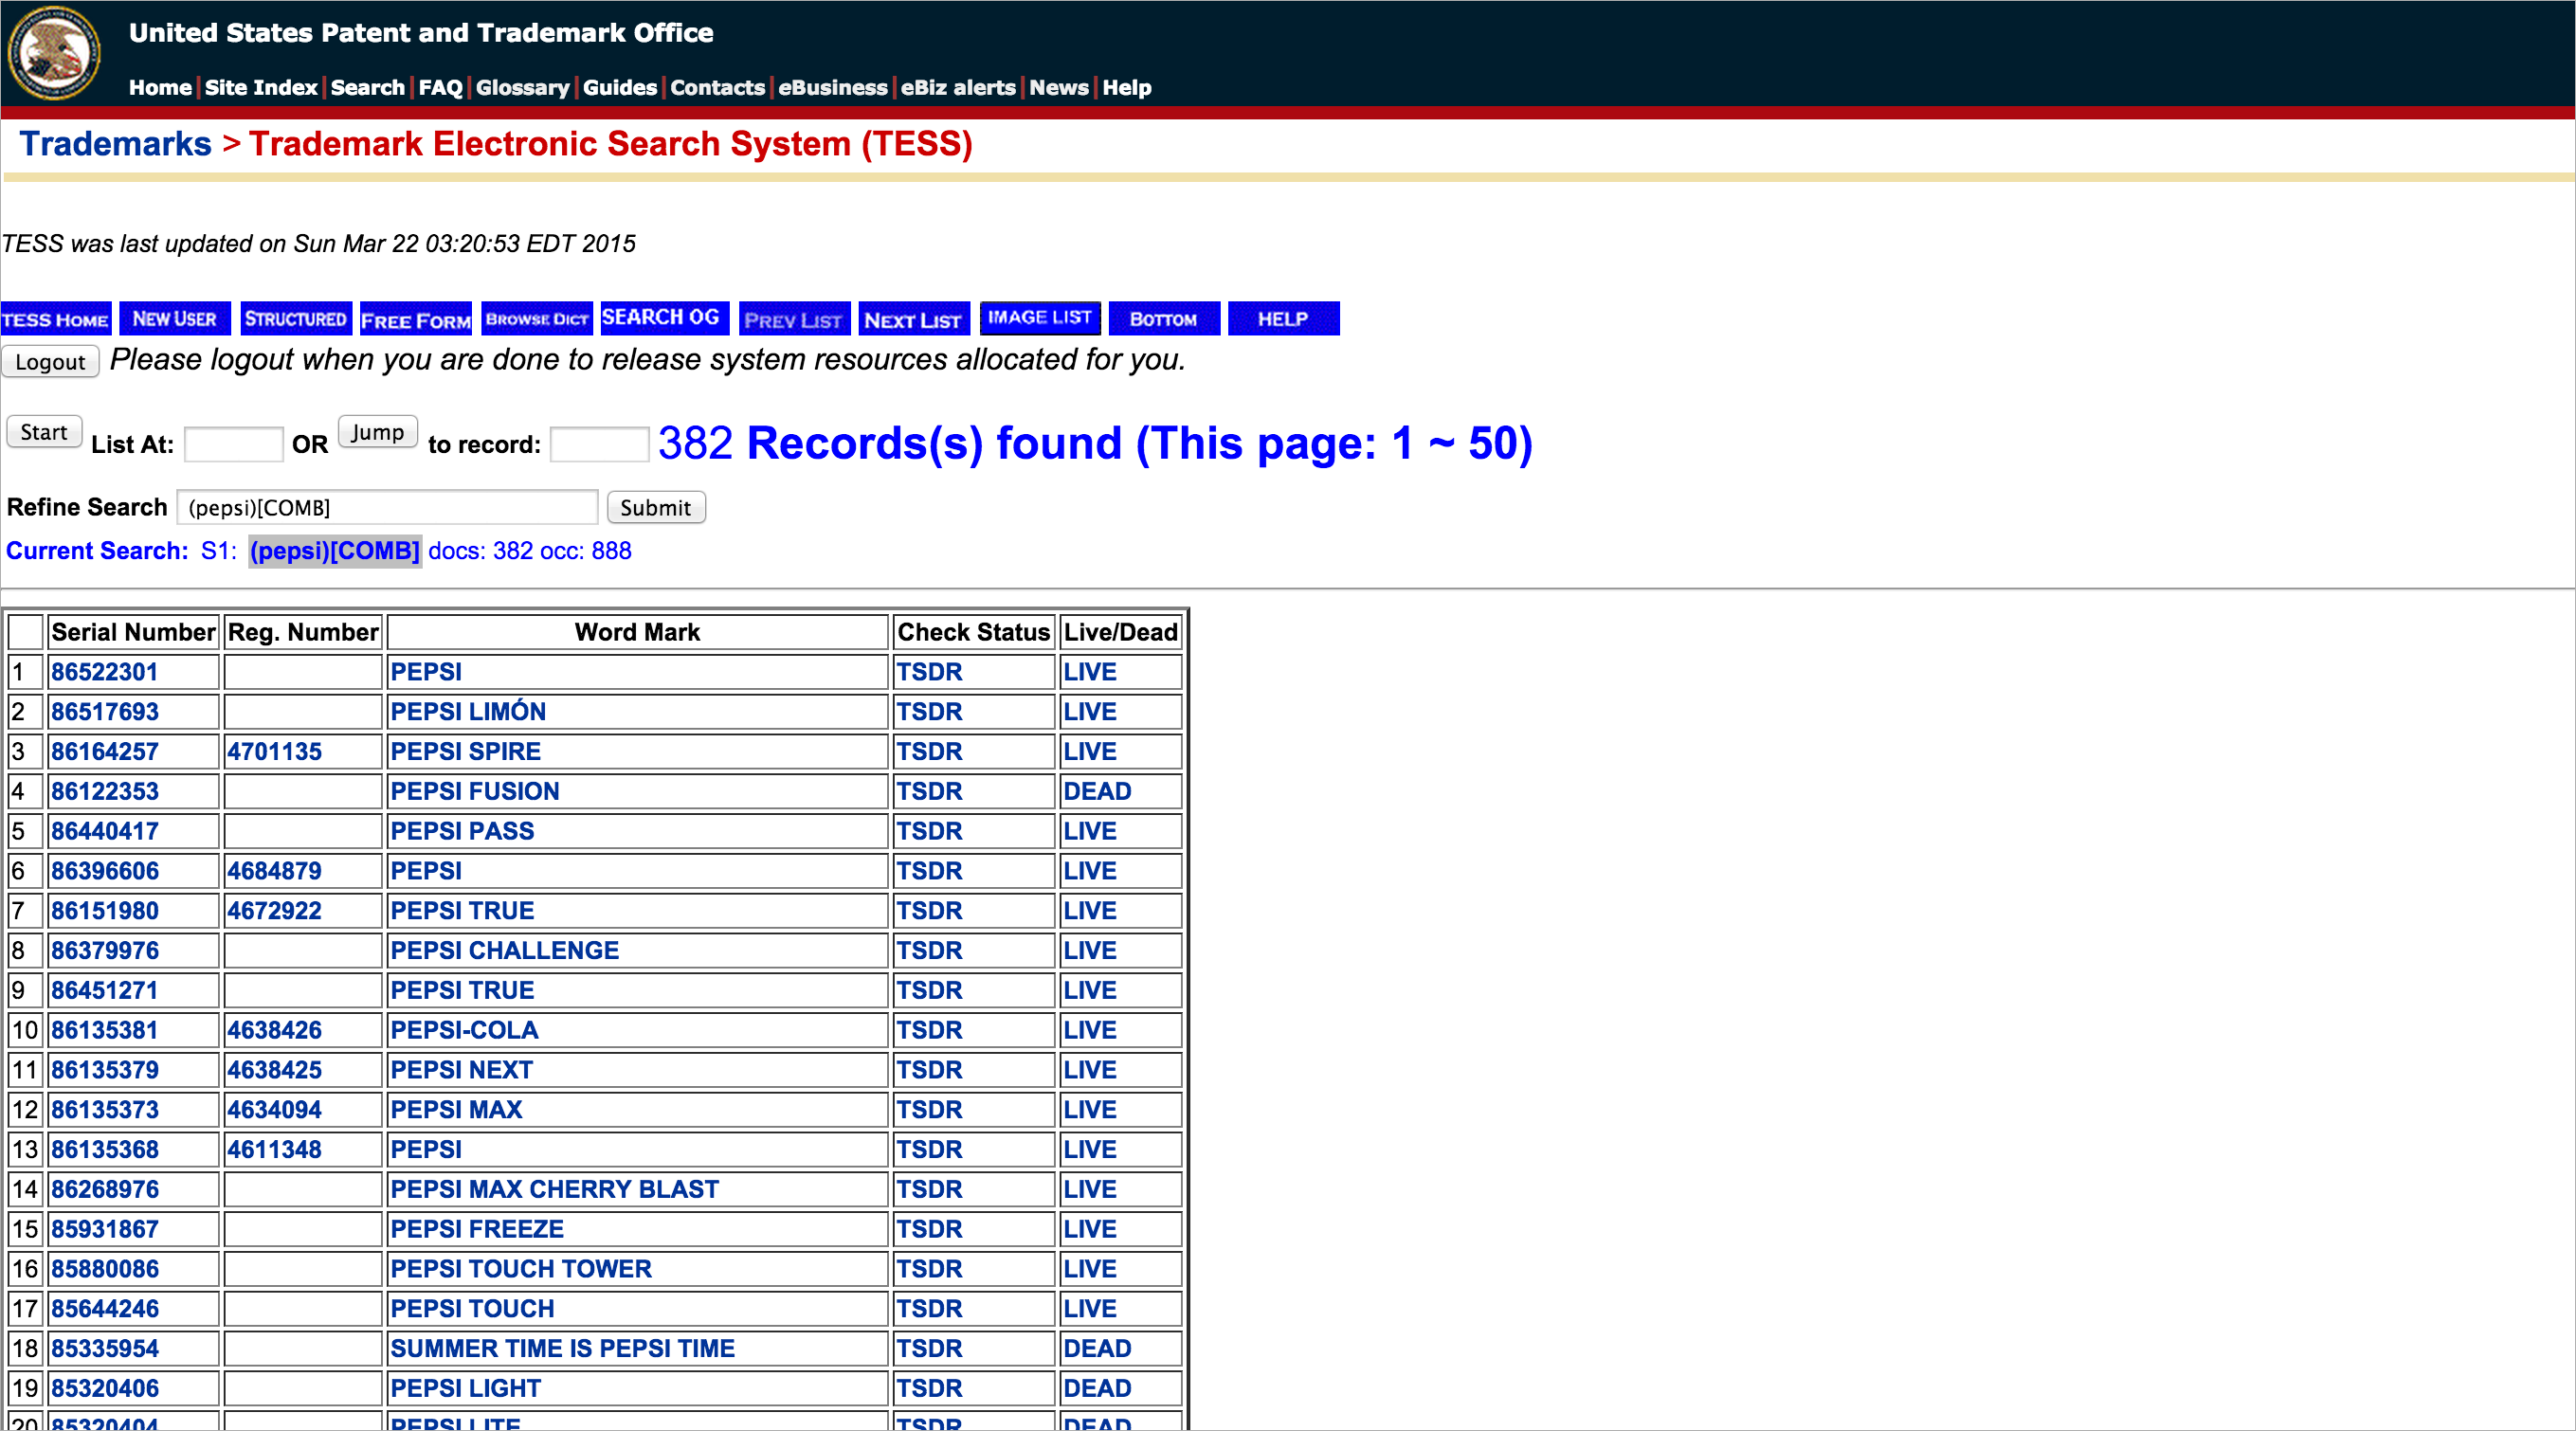Open registration number 4701135

click(274, 752)
